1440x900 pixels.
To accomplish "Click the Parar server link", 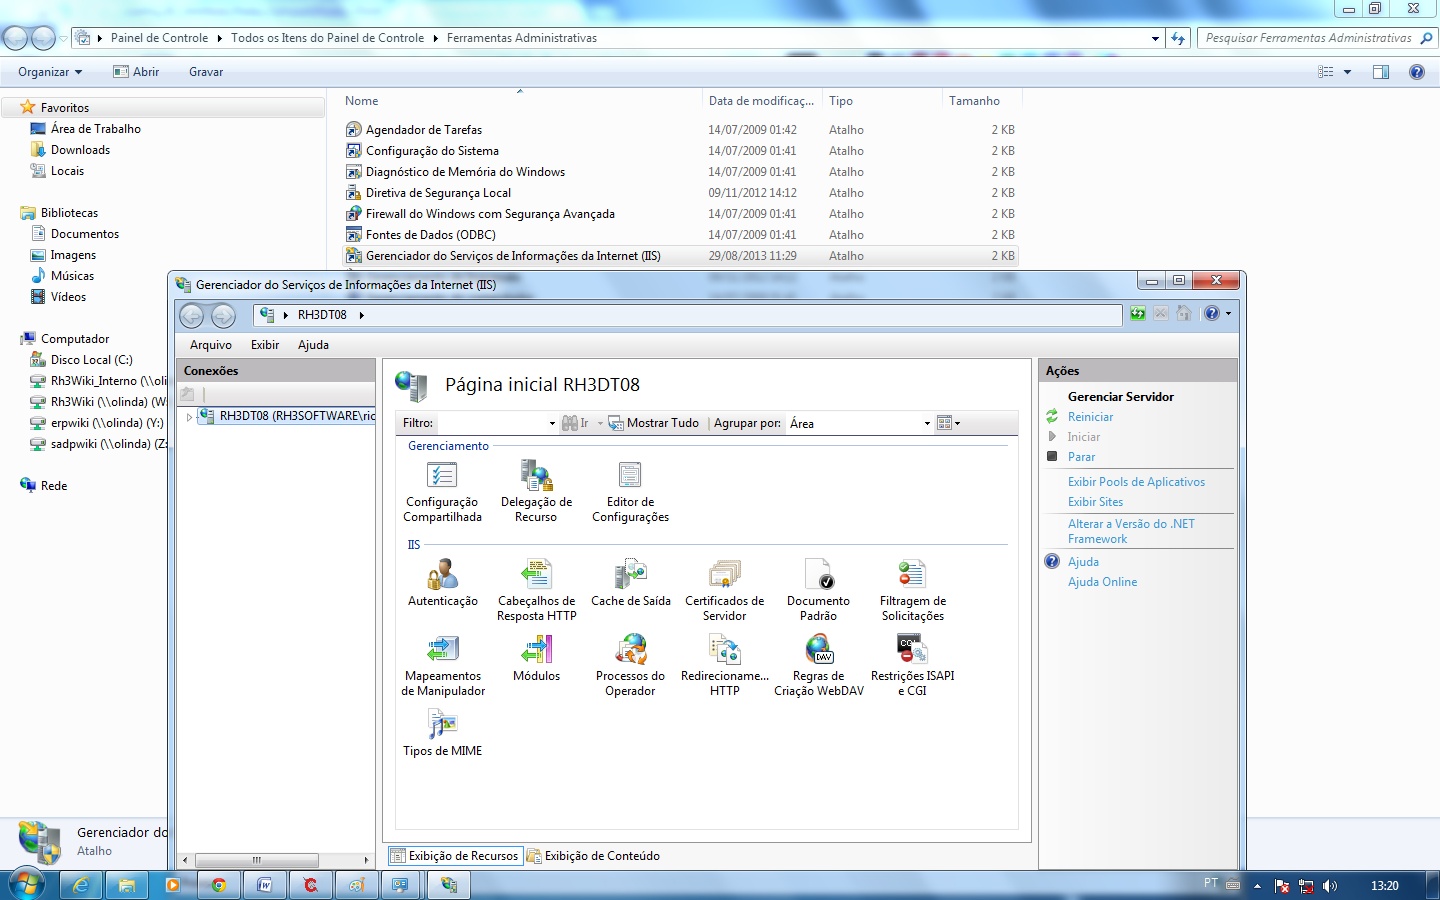I will (1081, 457).
